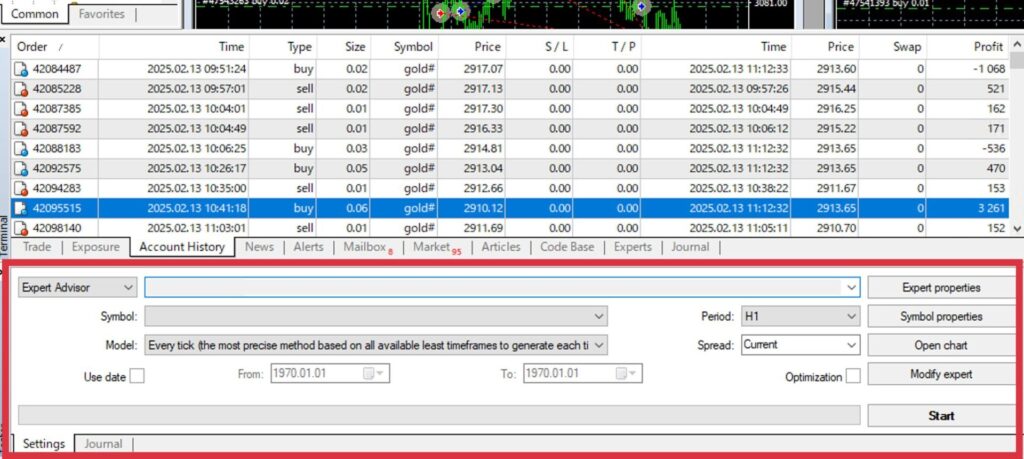
Task: Sort by the Type column header
Action: click(284, 47)
